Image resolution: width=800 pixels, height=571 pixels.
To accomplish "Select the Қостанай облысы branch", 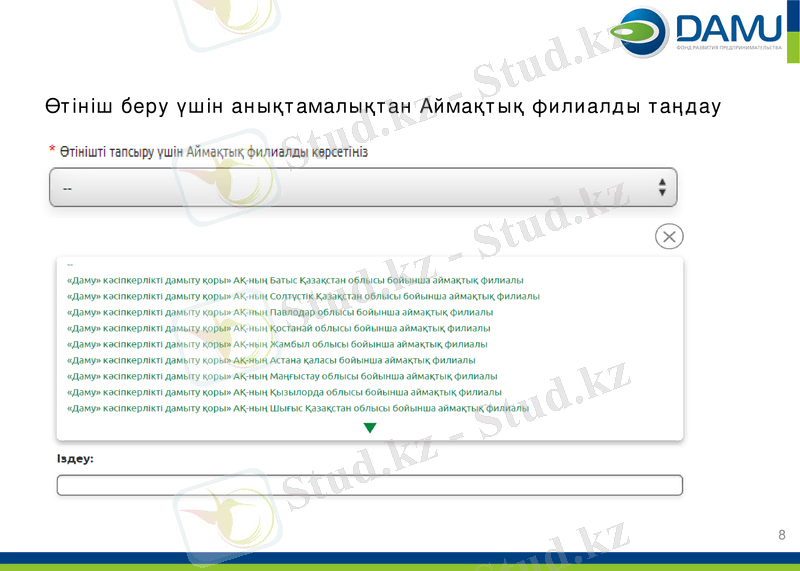I will click(x=279, y=328).
